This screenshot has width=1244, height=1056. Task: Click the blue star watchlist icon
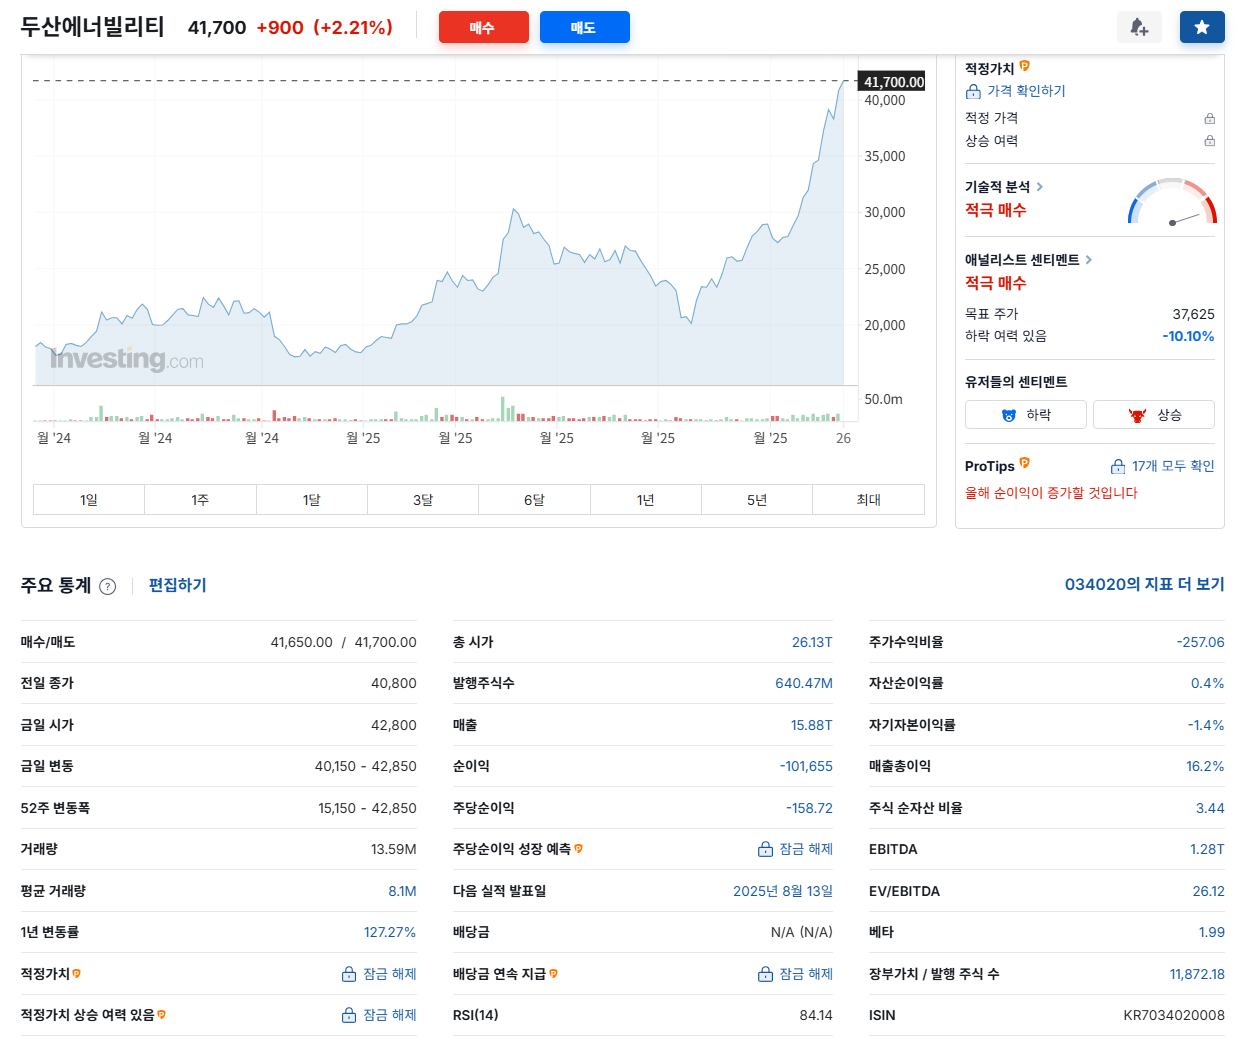[1202, 27]
